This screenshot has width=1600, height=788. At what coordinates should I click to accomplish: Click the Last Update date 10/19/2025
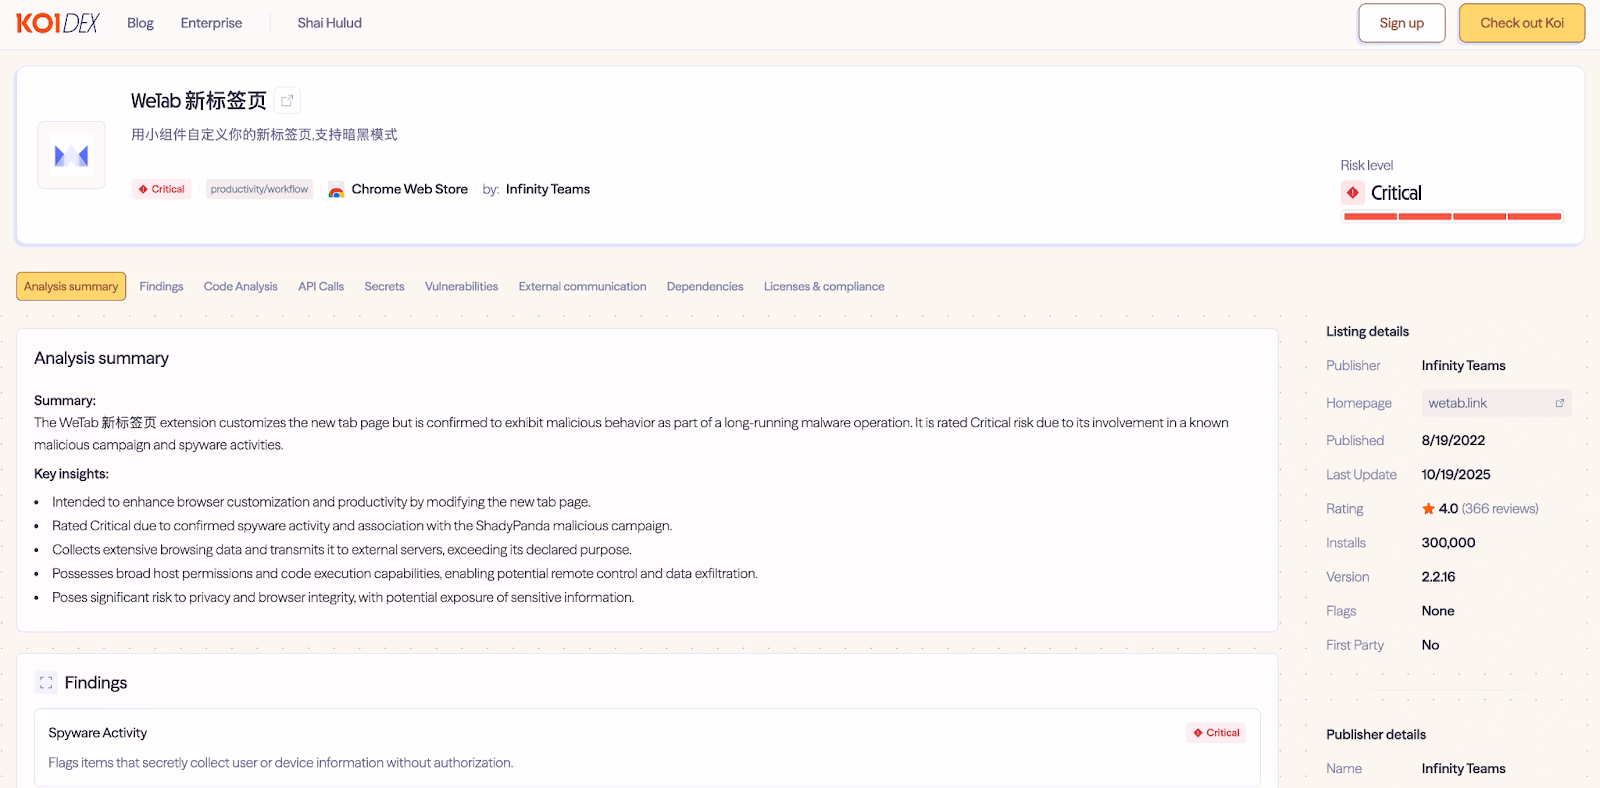tap(1456, 475)
